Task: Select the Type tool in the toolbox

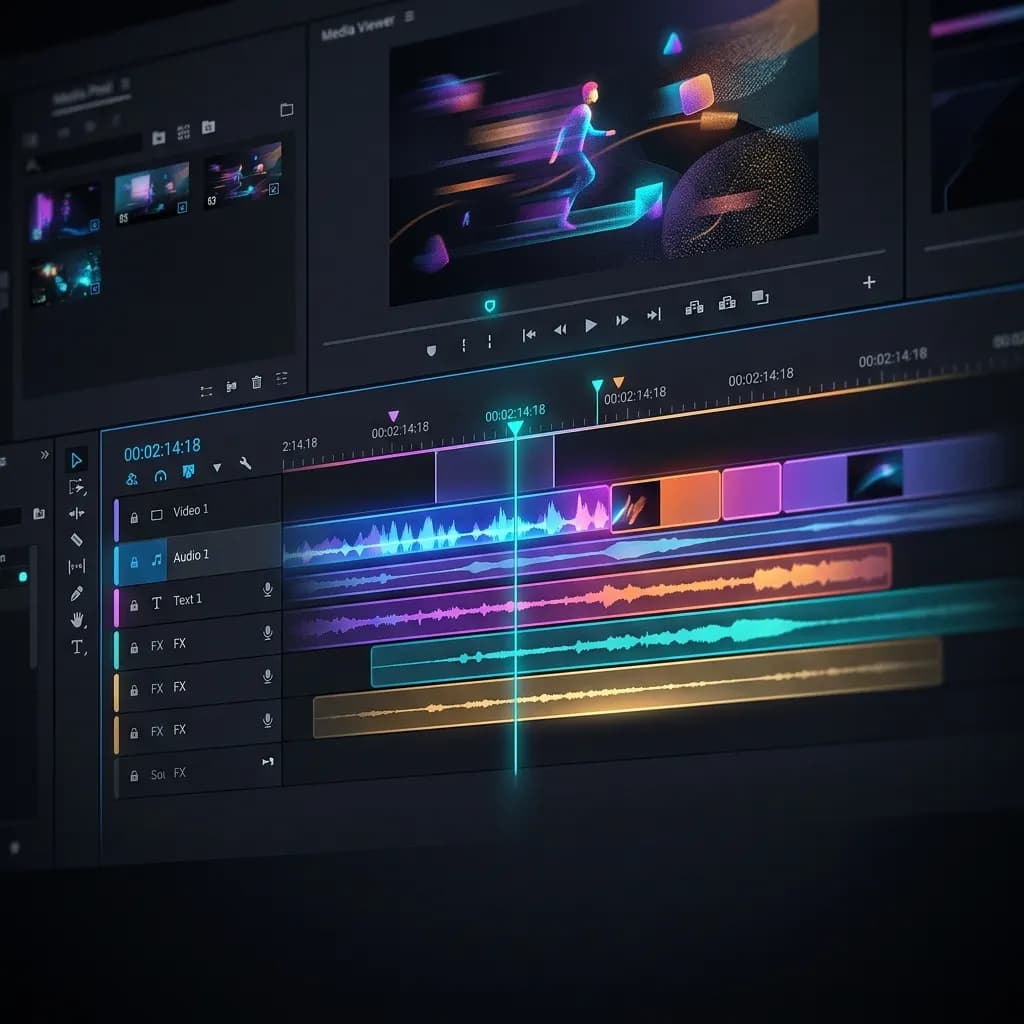Action: (x=78, y=647)
